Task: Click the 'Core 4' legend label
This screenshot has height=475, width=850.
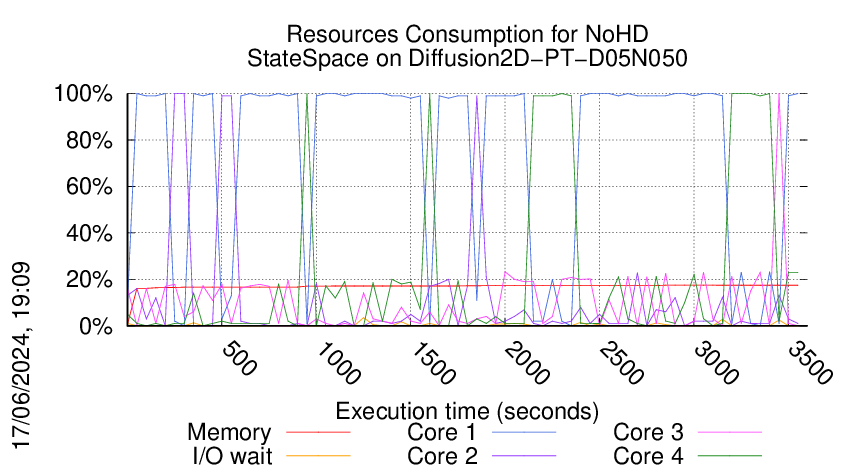Action: pos(648,456)
